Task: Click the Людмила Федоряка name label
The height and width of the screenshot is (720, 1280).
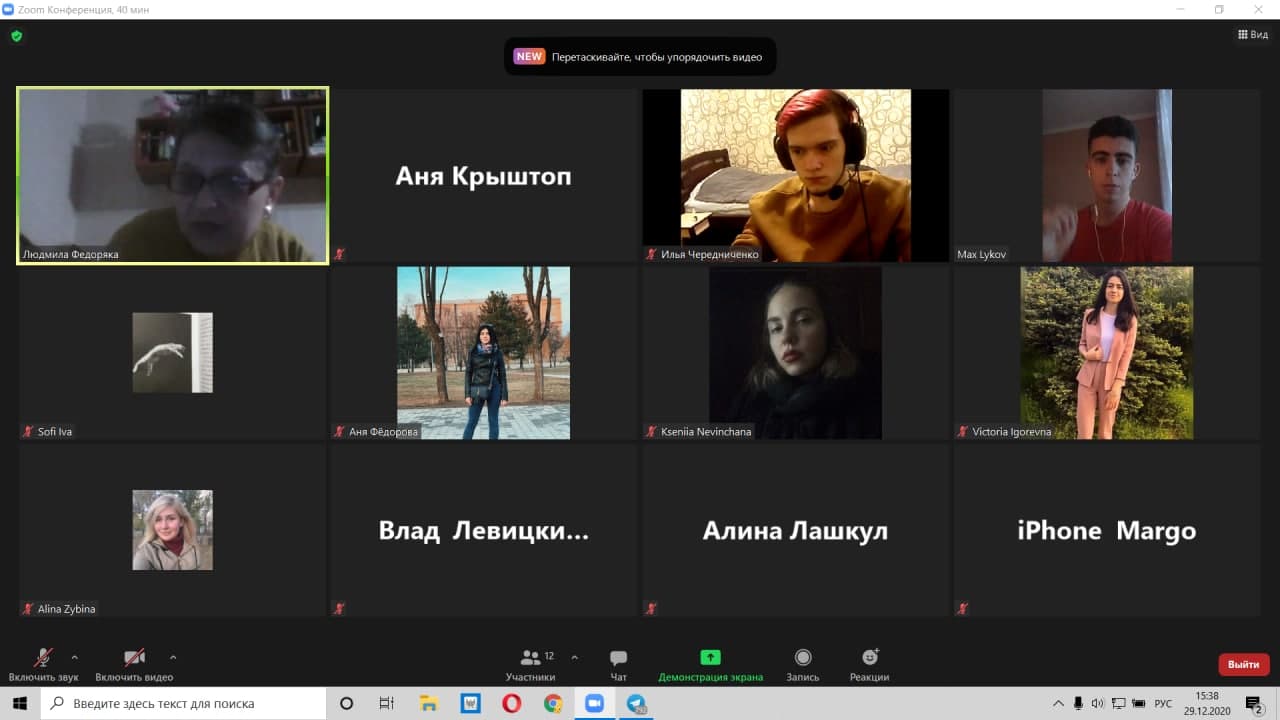Action: tap(70, 254)
